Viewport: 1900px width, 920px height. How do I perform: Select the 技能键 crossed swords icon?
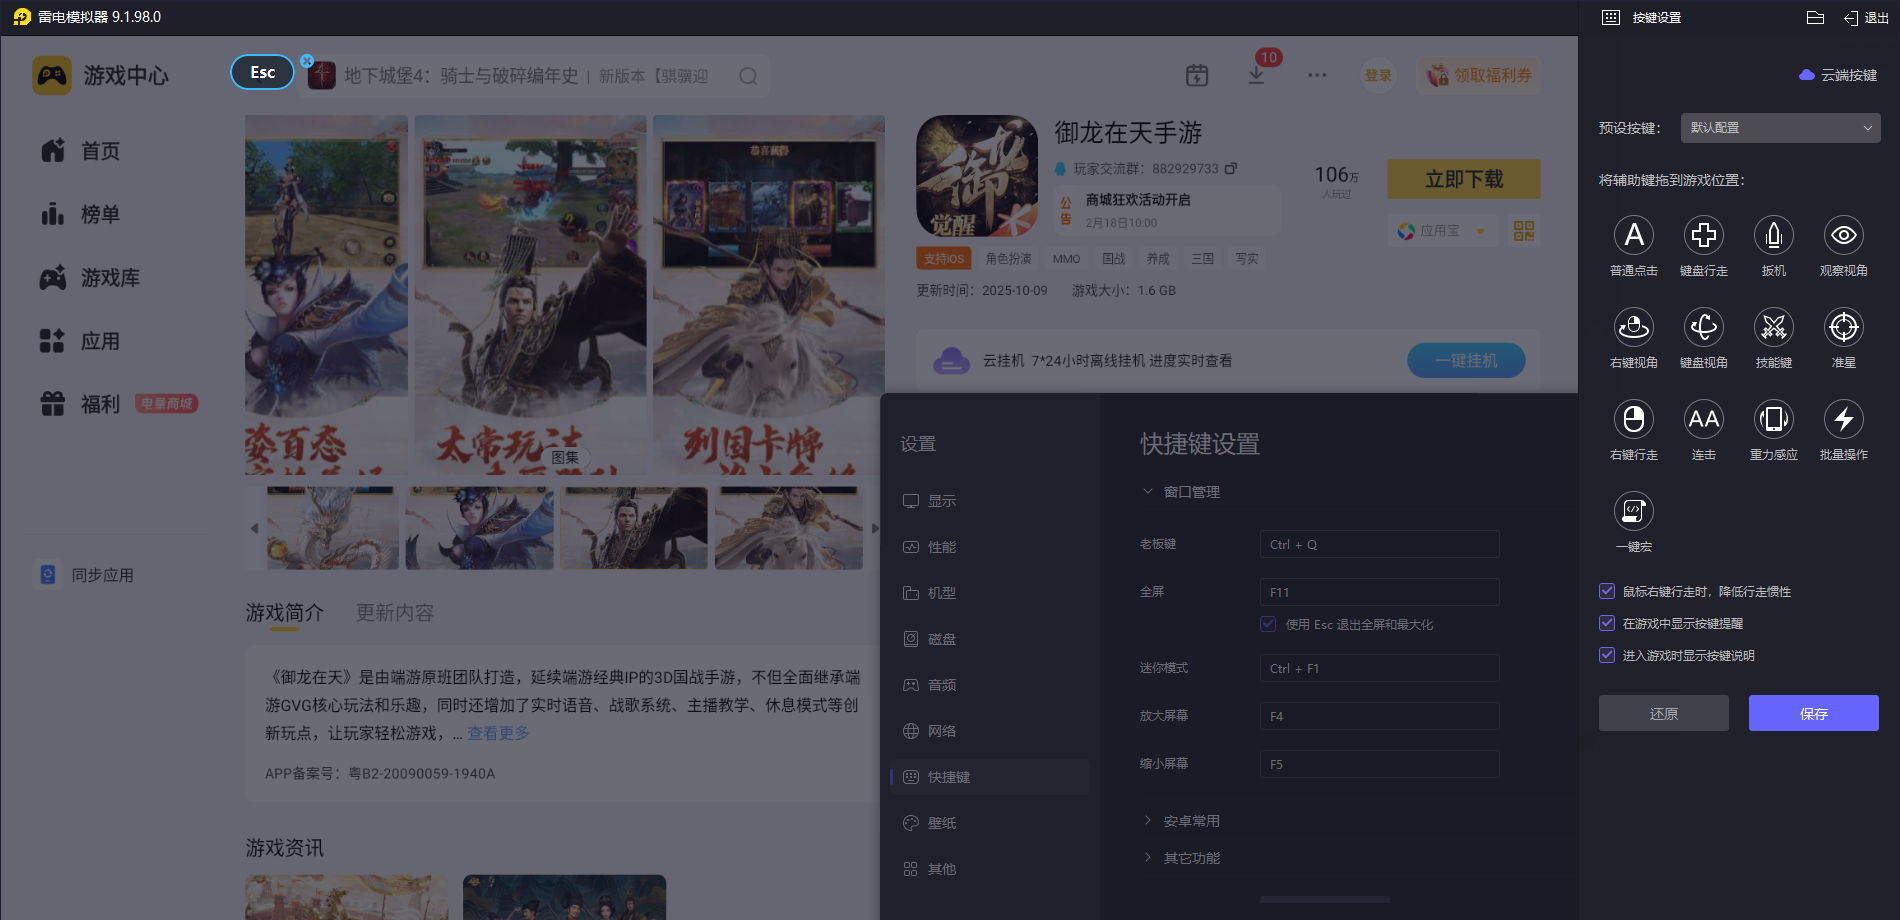(1773, 328)
